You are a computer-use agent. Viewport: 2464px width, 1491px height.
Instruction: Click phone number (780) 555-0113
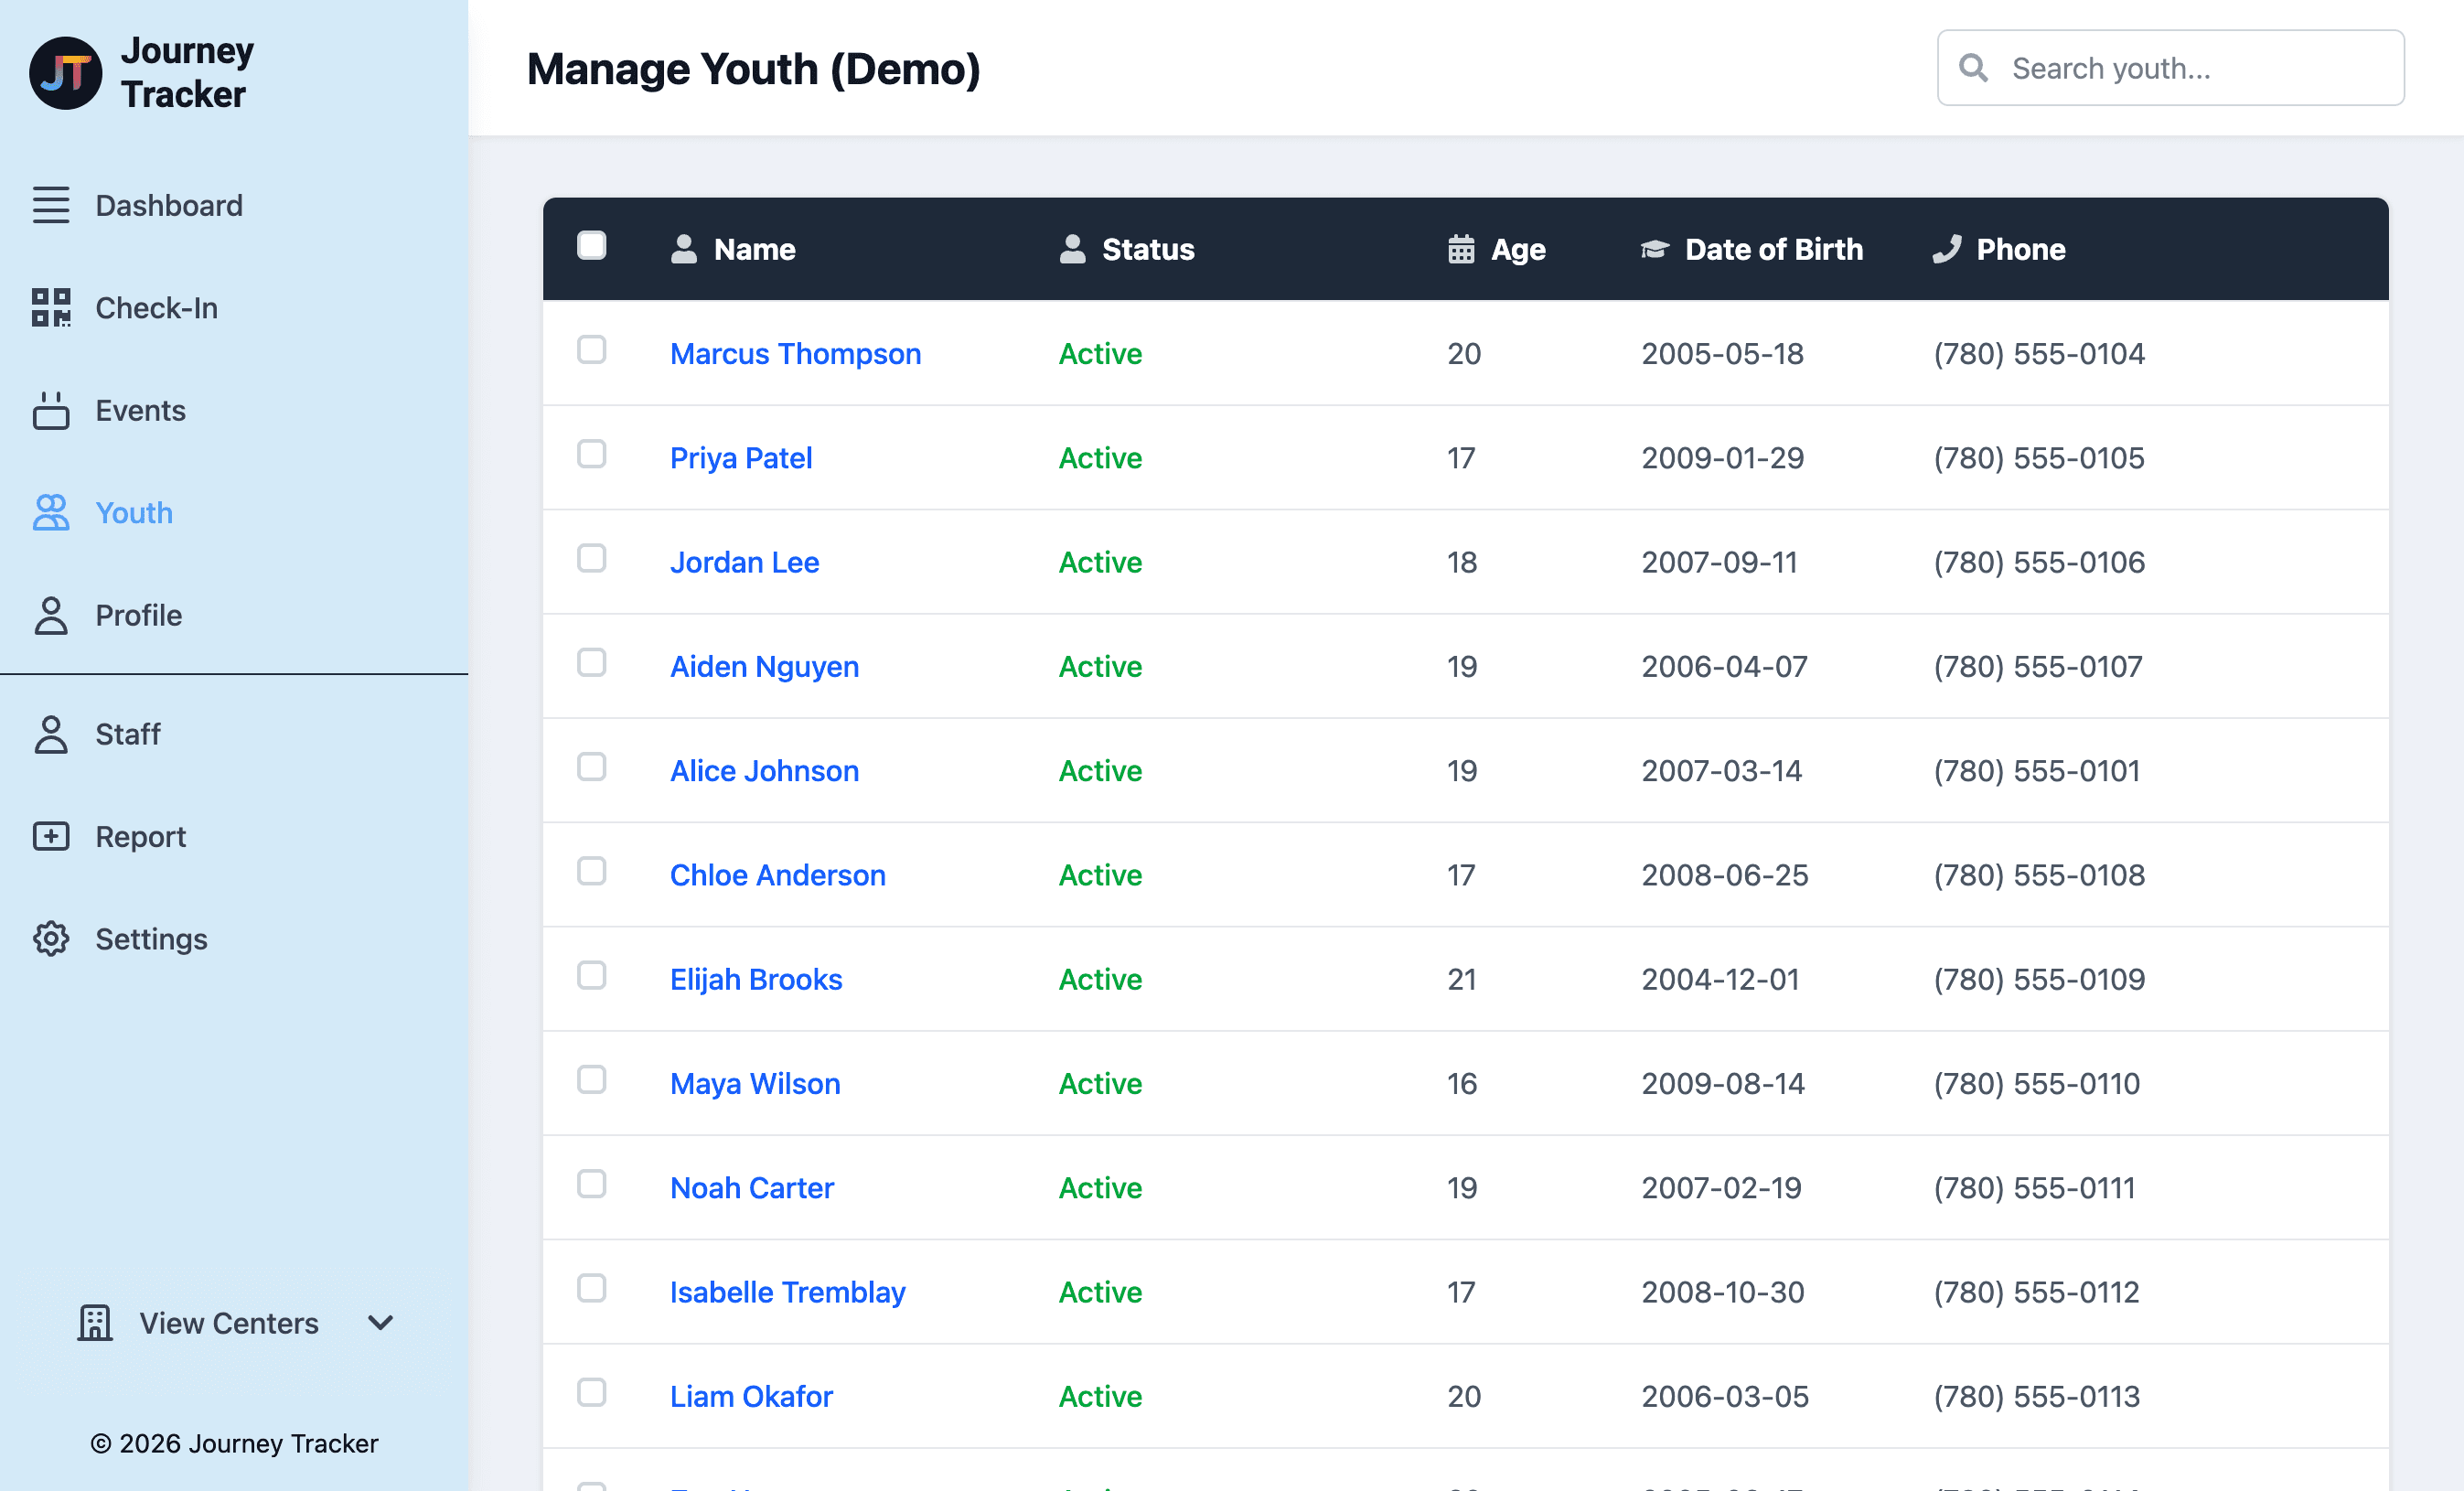pos(2036,1396)
